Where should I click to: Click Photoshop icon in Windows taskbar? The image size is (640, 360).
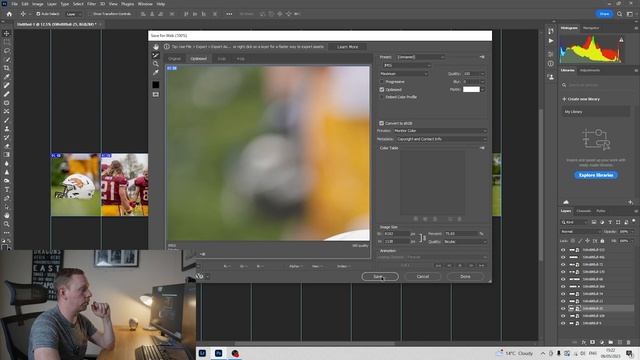pyautogui.click(x=218, y=353)
